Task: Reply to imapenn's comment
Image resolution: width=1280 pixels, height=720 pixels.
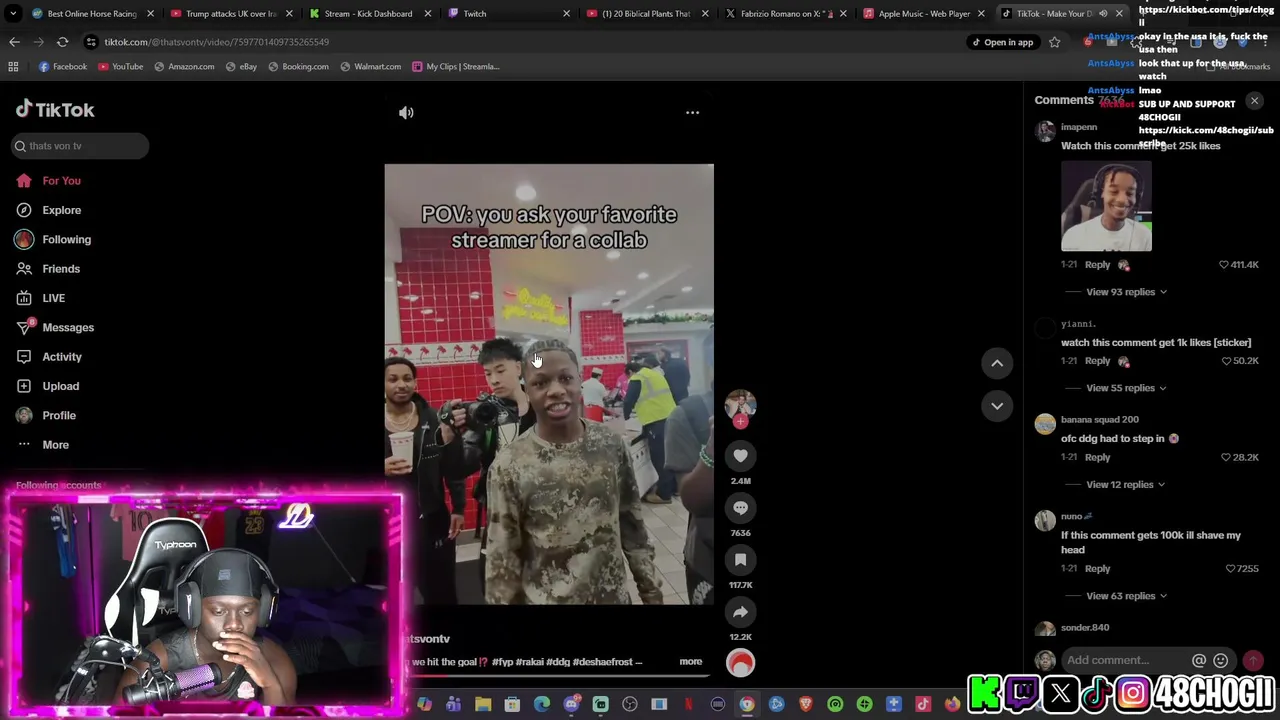Action: 1097,265
